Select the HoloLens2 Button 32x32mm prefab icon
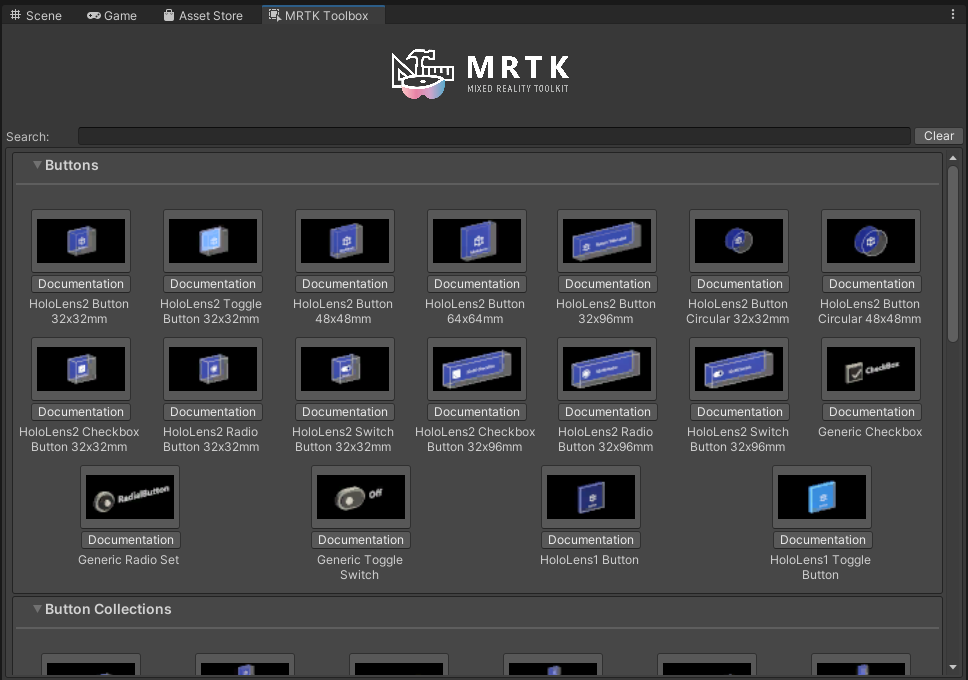Screen dimensions: 968x680 [x=81, y=241]
